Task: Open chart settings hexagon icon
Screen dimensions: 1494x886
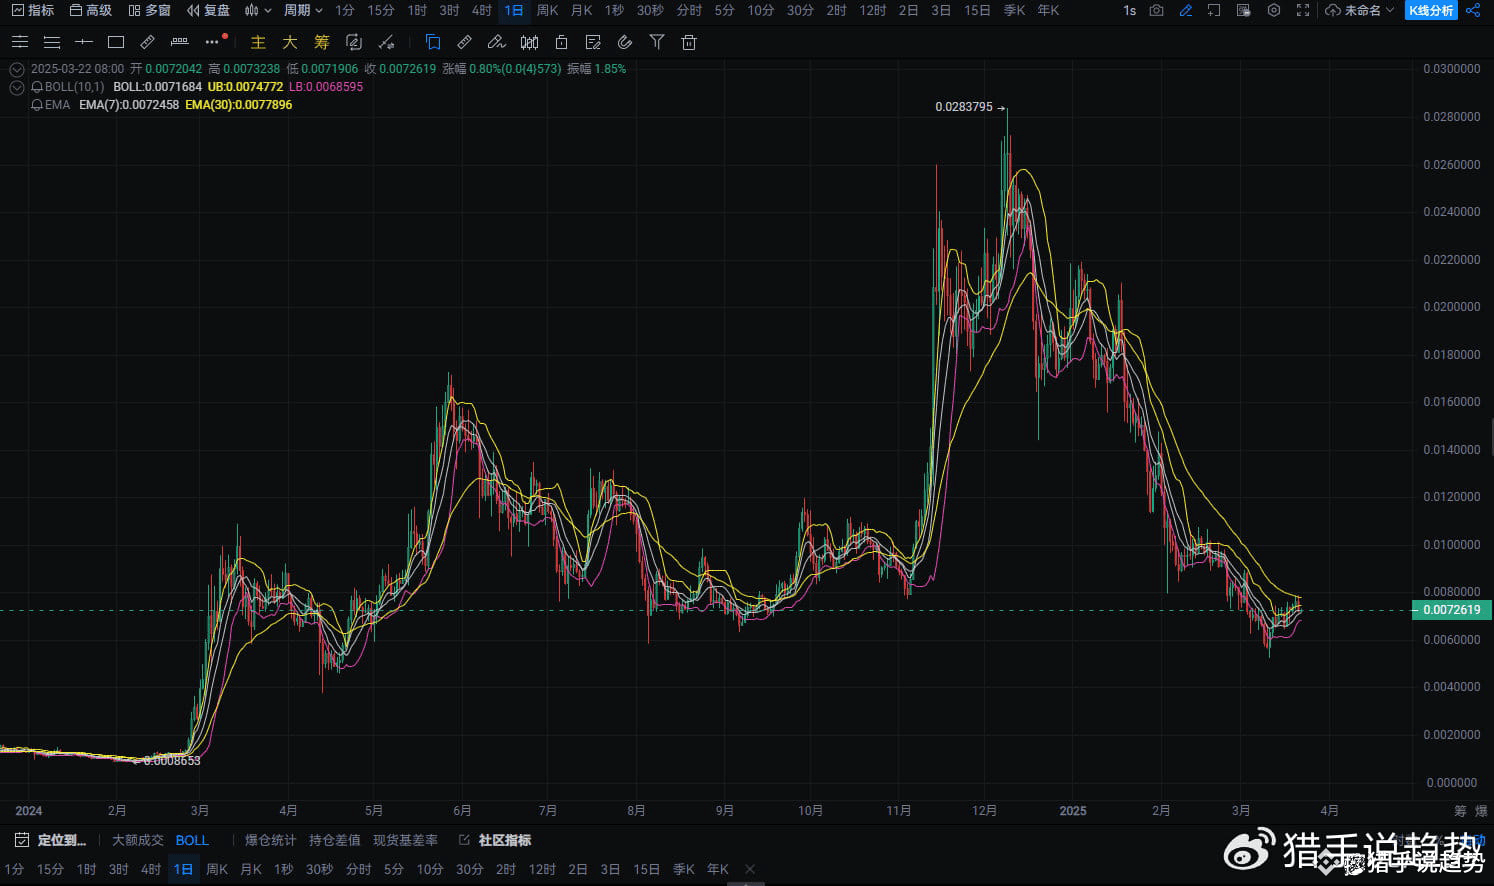Action: (x=1273, y=10)
